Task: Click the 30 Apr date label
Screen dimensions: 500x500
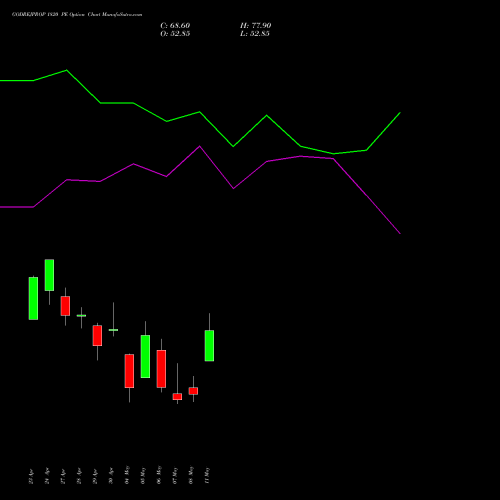Action: click(111, 477)
